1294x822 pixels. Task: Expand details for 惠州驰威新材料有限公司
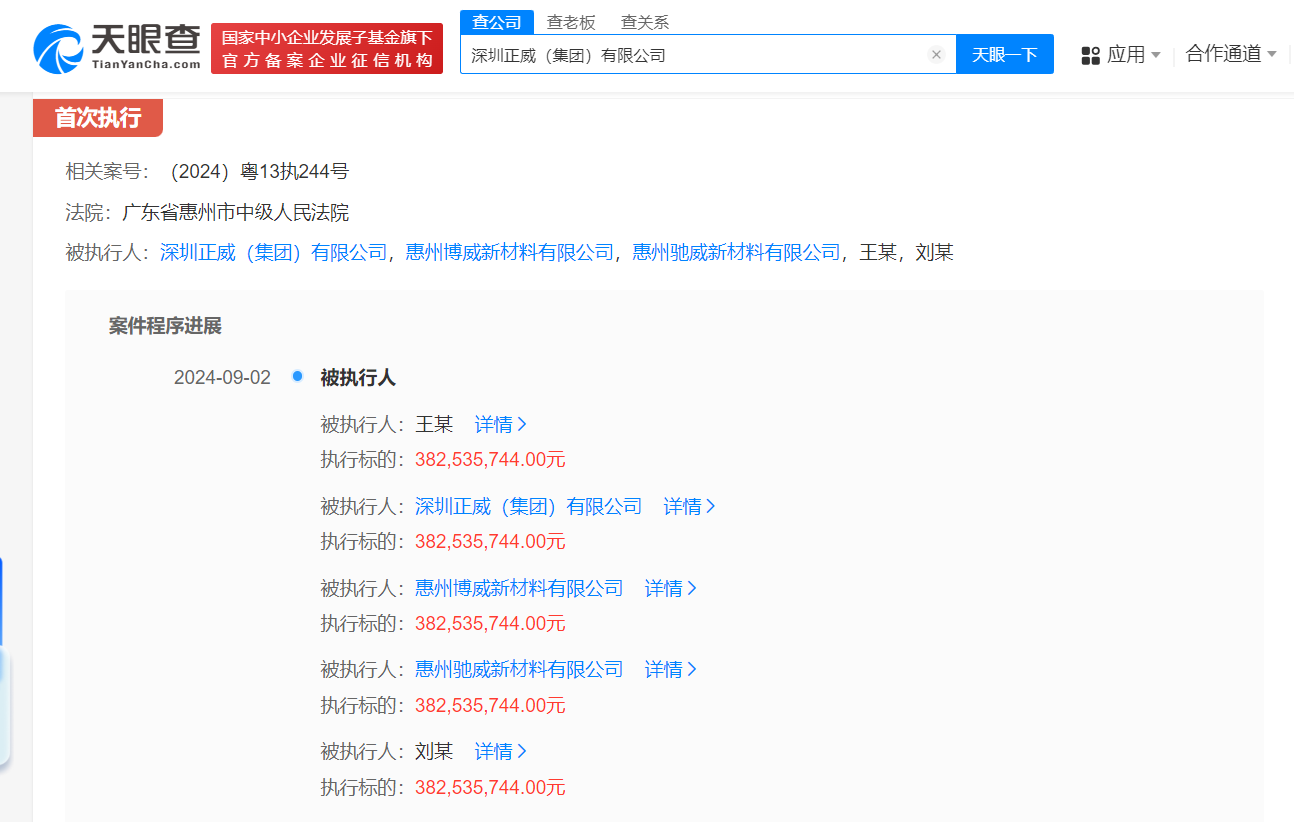(x=670, y=669)
